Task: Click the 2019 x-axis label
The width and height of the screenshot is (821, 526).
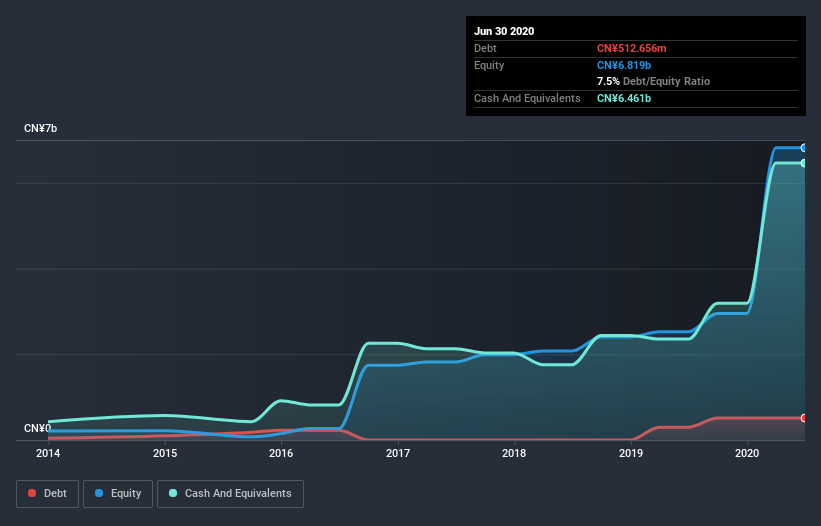Action: pyautogui.click(x=631, y=453)
